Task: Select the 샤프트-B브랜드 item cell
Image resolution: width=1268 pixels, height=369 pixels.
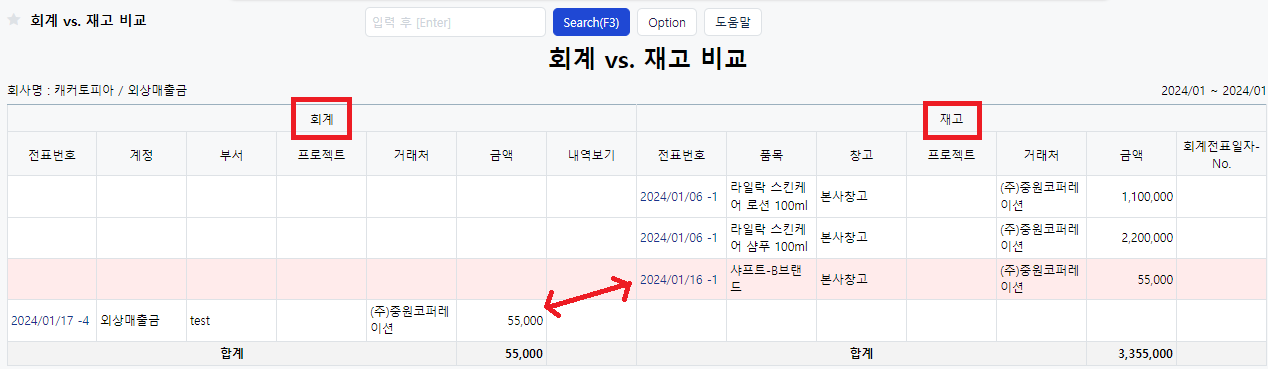Action: coord(771,279)
